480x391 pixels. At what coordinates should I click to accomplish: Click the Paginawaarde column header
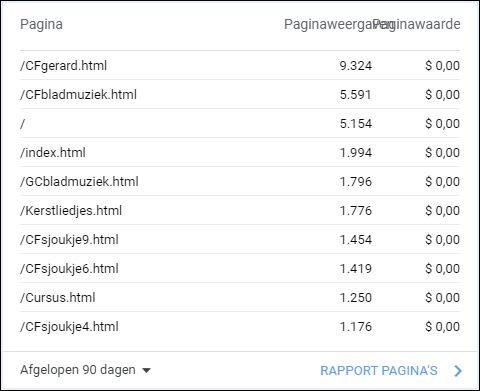417,24
